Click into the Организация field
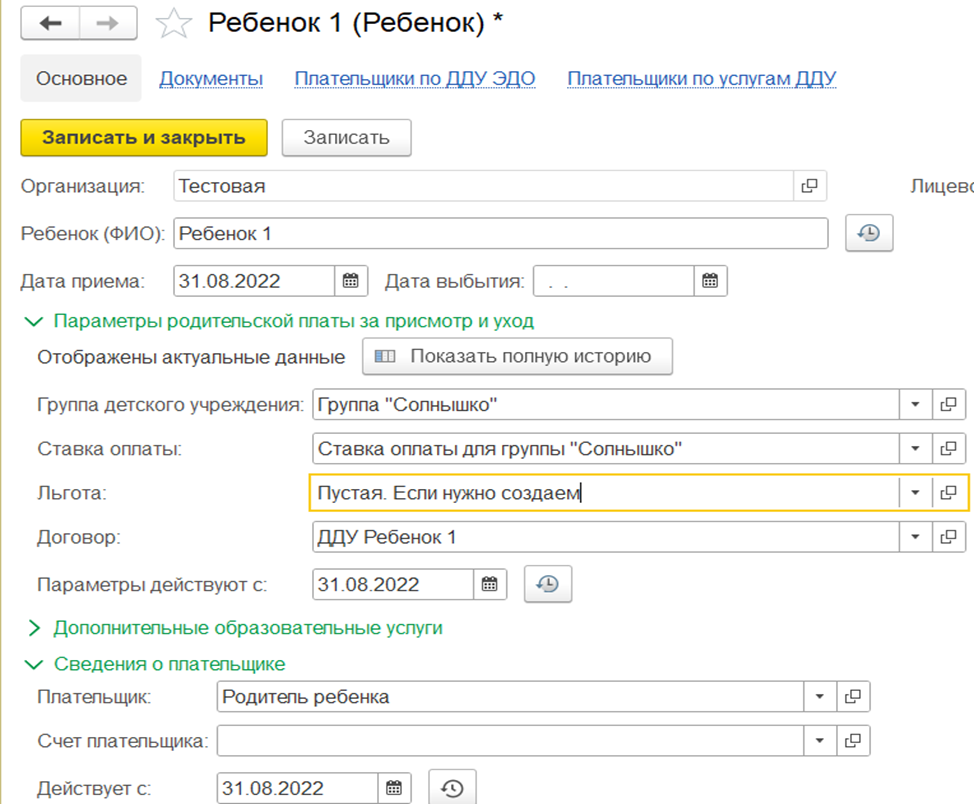Screen dimensions: 974x804 point(484,186)
